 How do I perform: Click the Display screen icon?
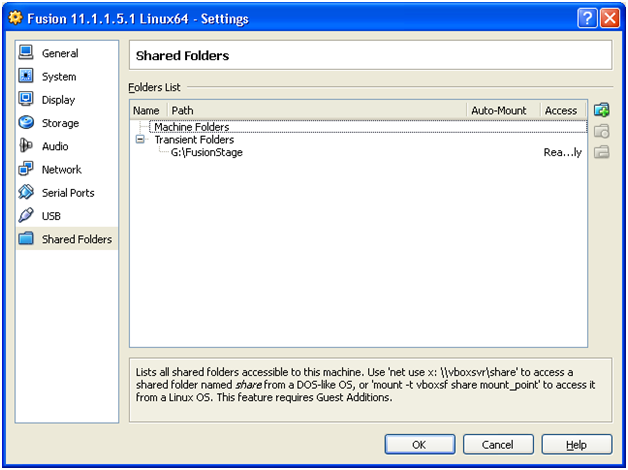tap(26, 99)
